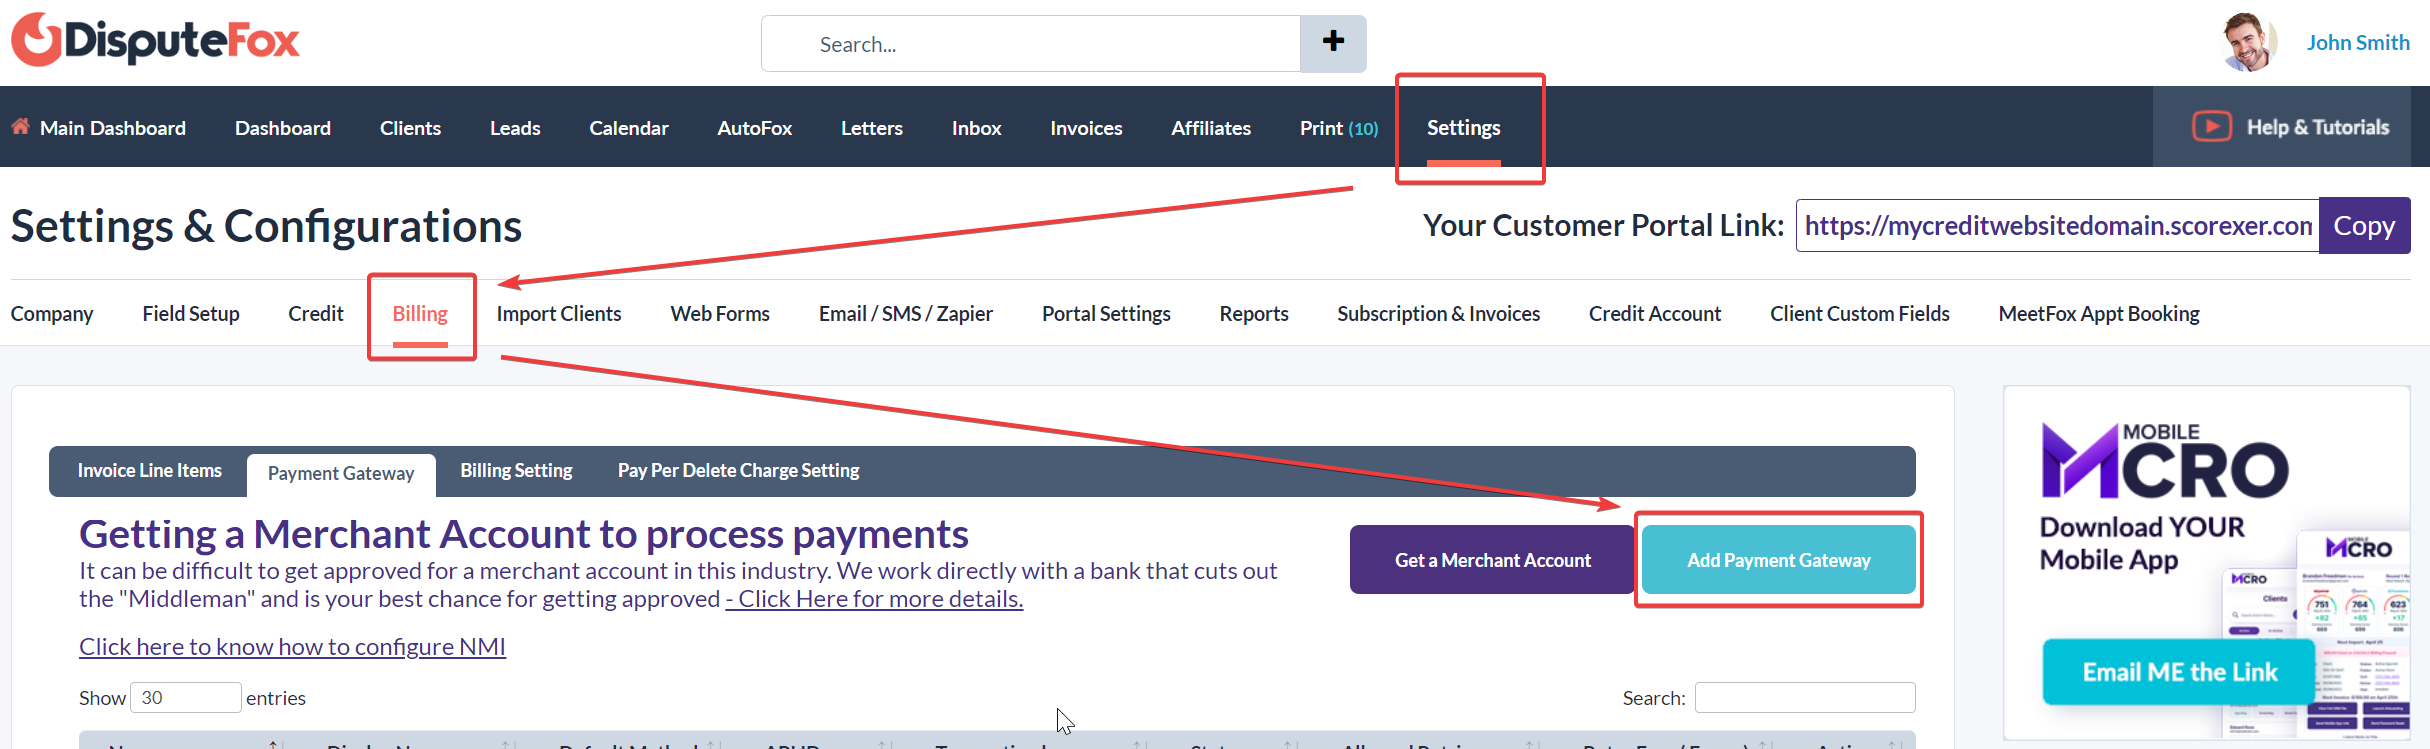
Task: Click the DisputeFox logo
Action: 154,40
